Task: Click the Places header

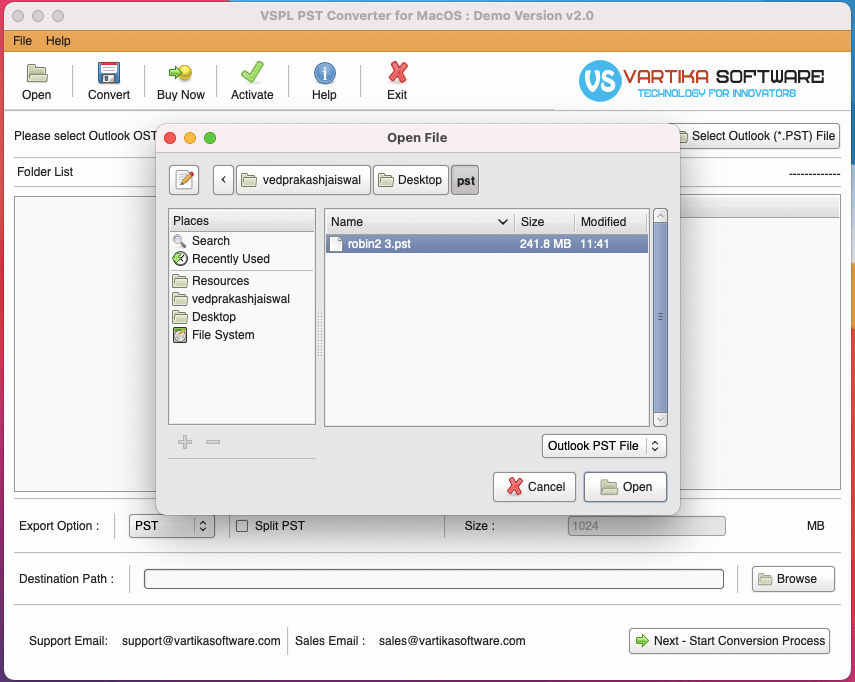Action: pos(242,221)
